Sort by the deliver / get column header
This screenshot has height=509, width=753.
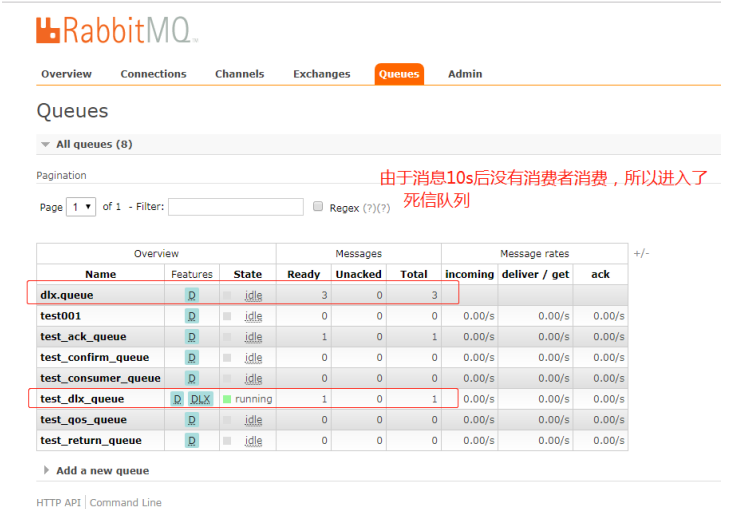[x=535, y=274]
